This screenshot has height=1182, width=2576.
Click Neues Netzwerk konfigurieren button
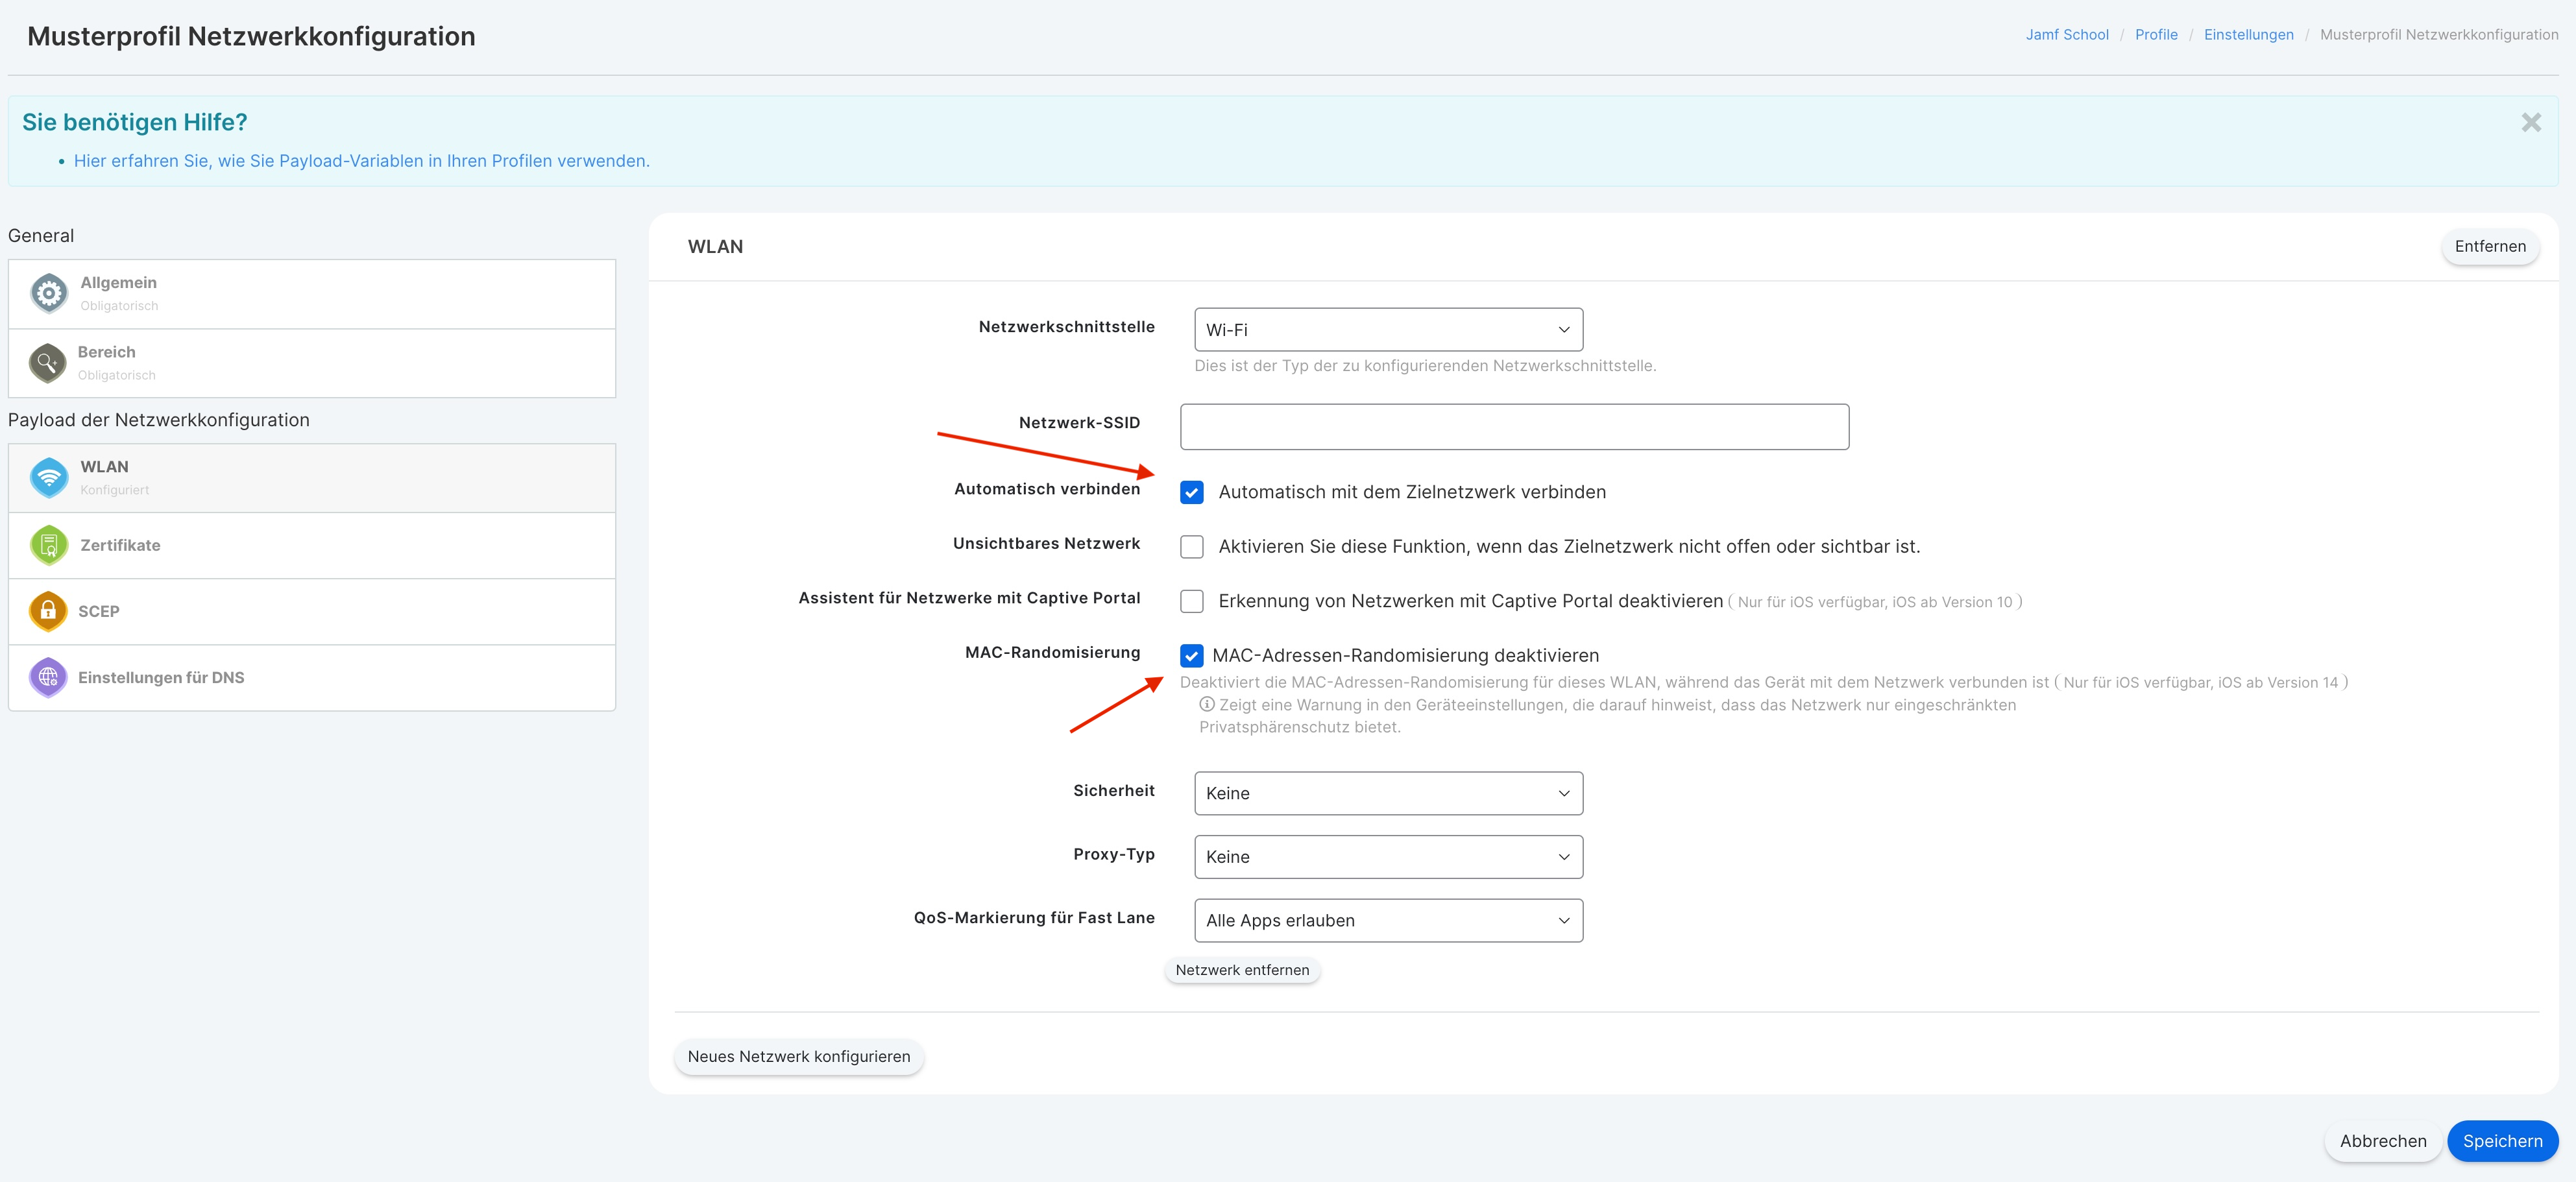click(798, 1056)
